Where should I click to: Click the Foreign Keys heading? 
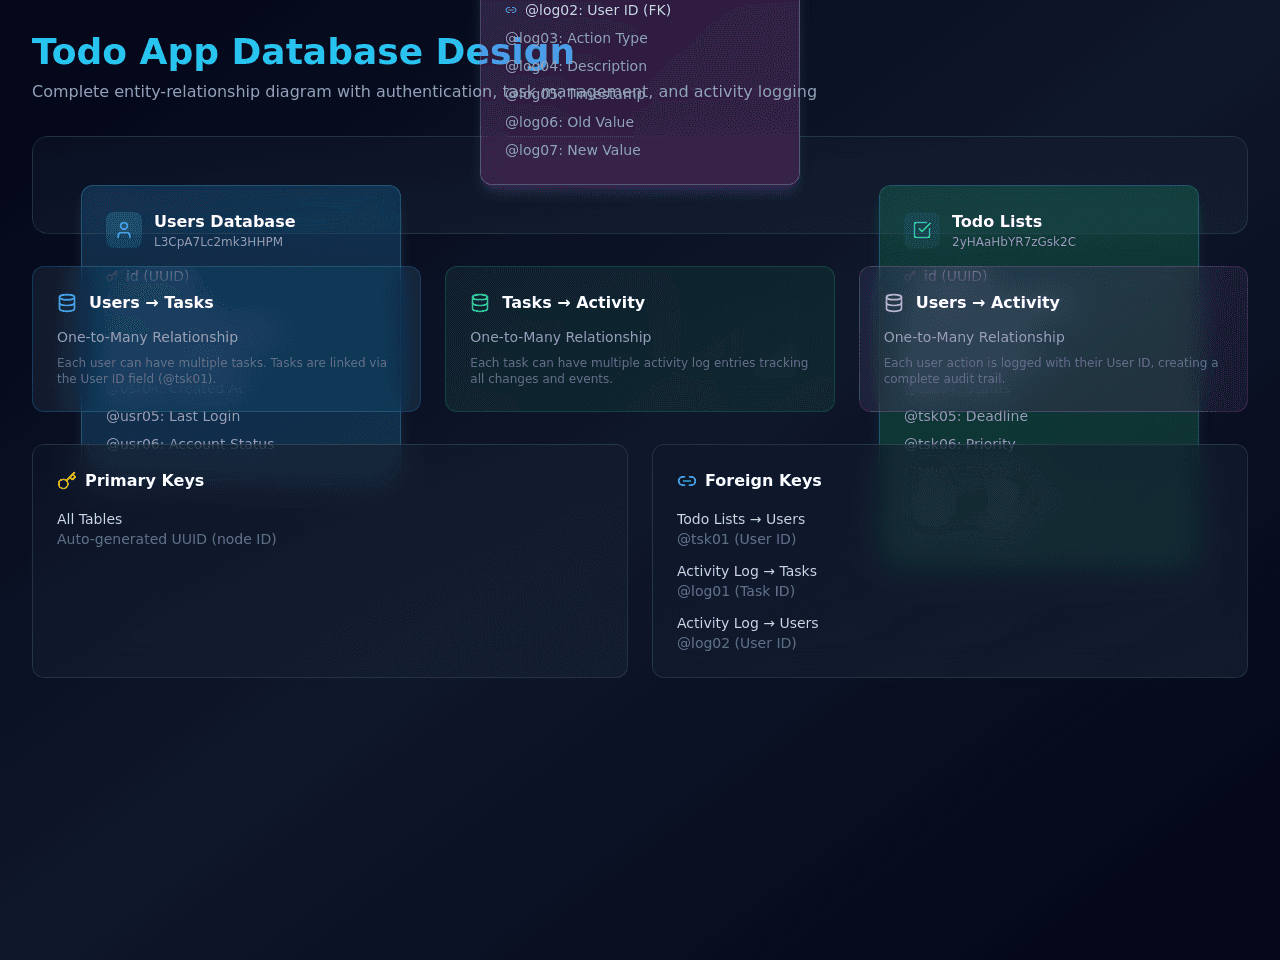click(x=763, y=481)
